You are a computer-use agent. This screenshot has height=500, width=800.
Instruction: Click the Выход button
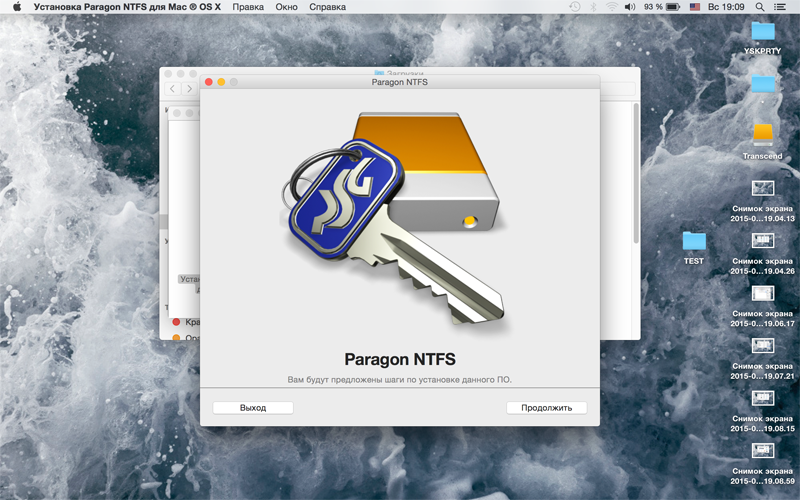[253, 408]
